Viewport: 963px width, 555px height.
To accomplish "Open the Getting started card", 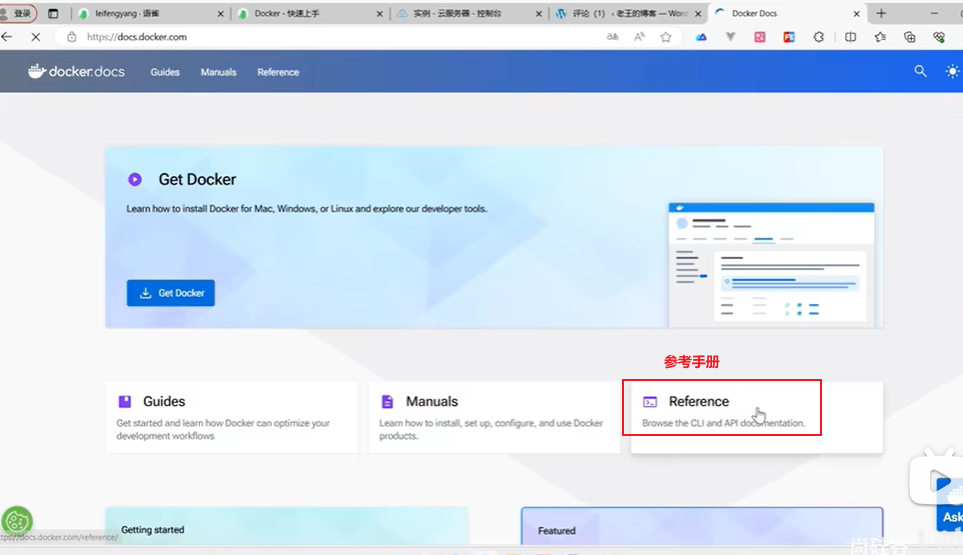I will (x=286, y=526).
